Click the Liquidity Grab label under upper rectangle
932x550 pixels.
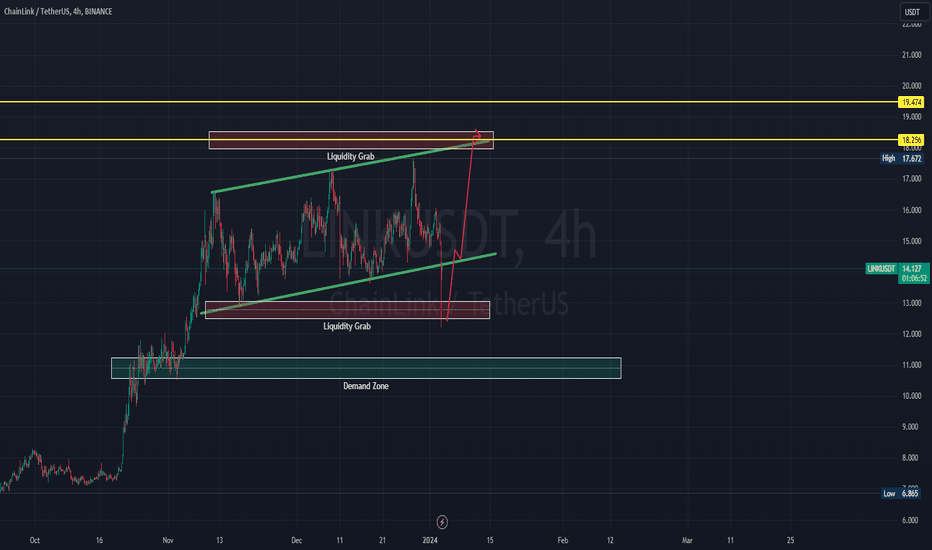pyautogui.click(x=351, y=157)
